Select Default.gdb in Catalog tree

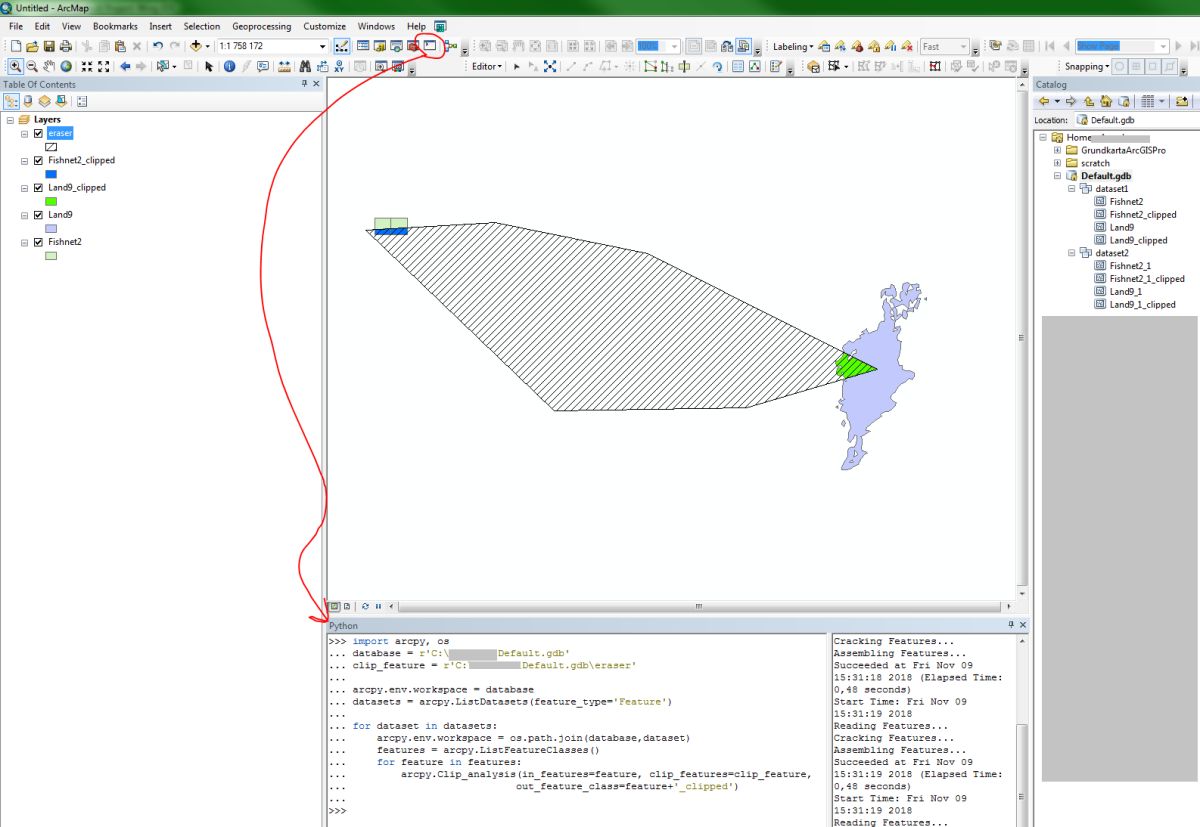coord(1106,176)
